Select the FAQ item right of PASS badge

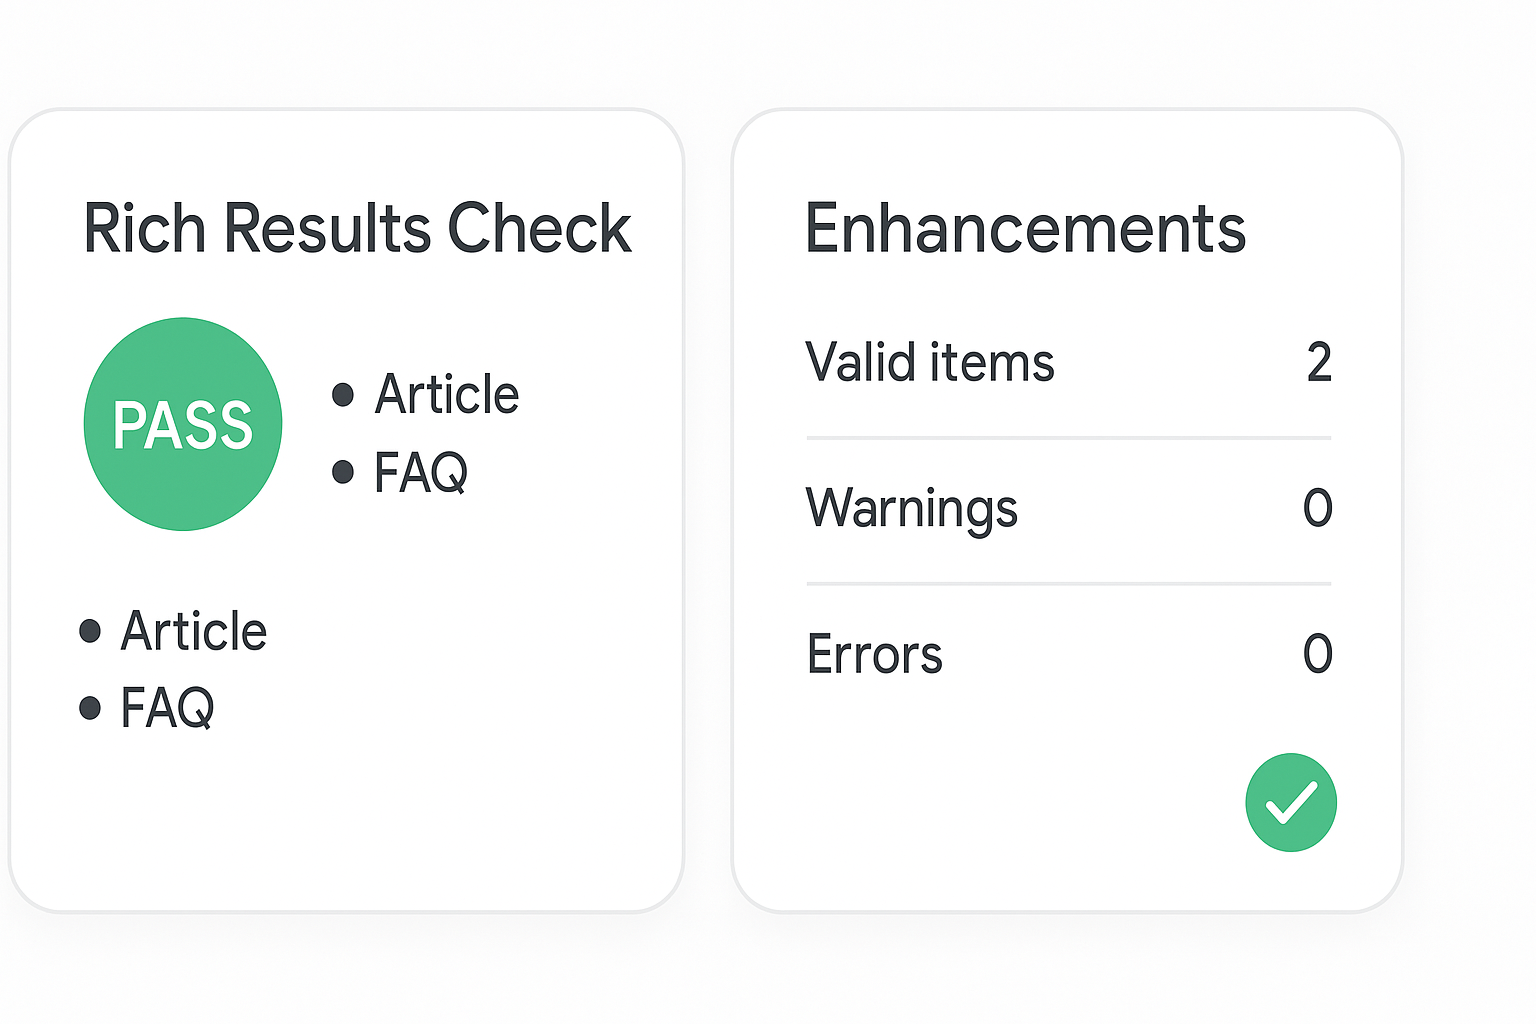click(420, 472)
